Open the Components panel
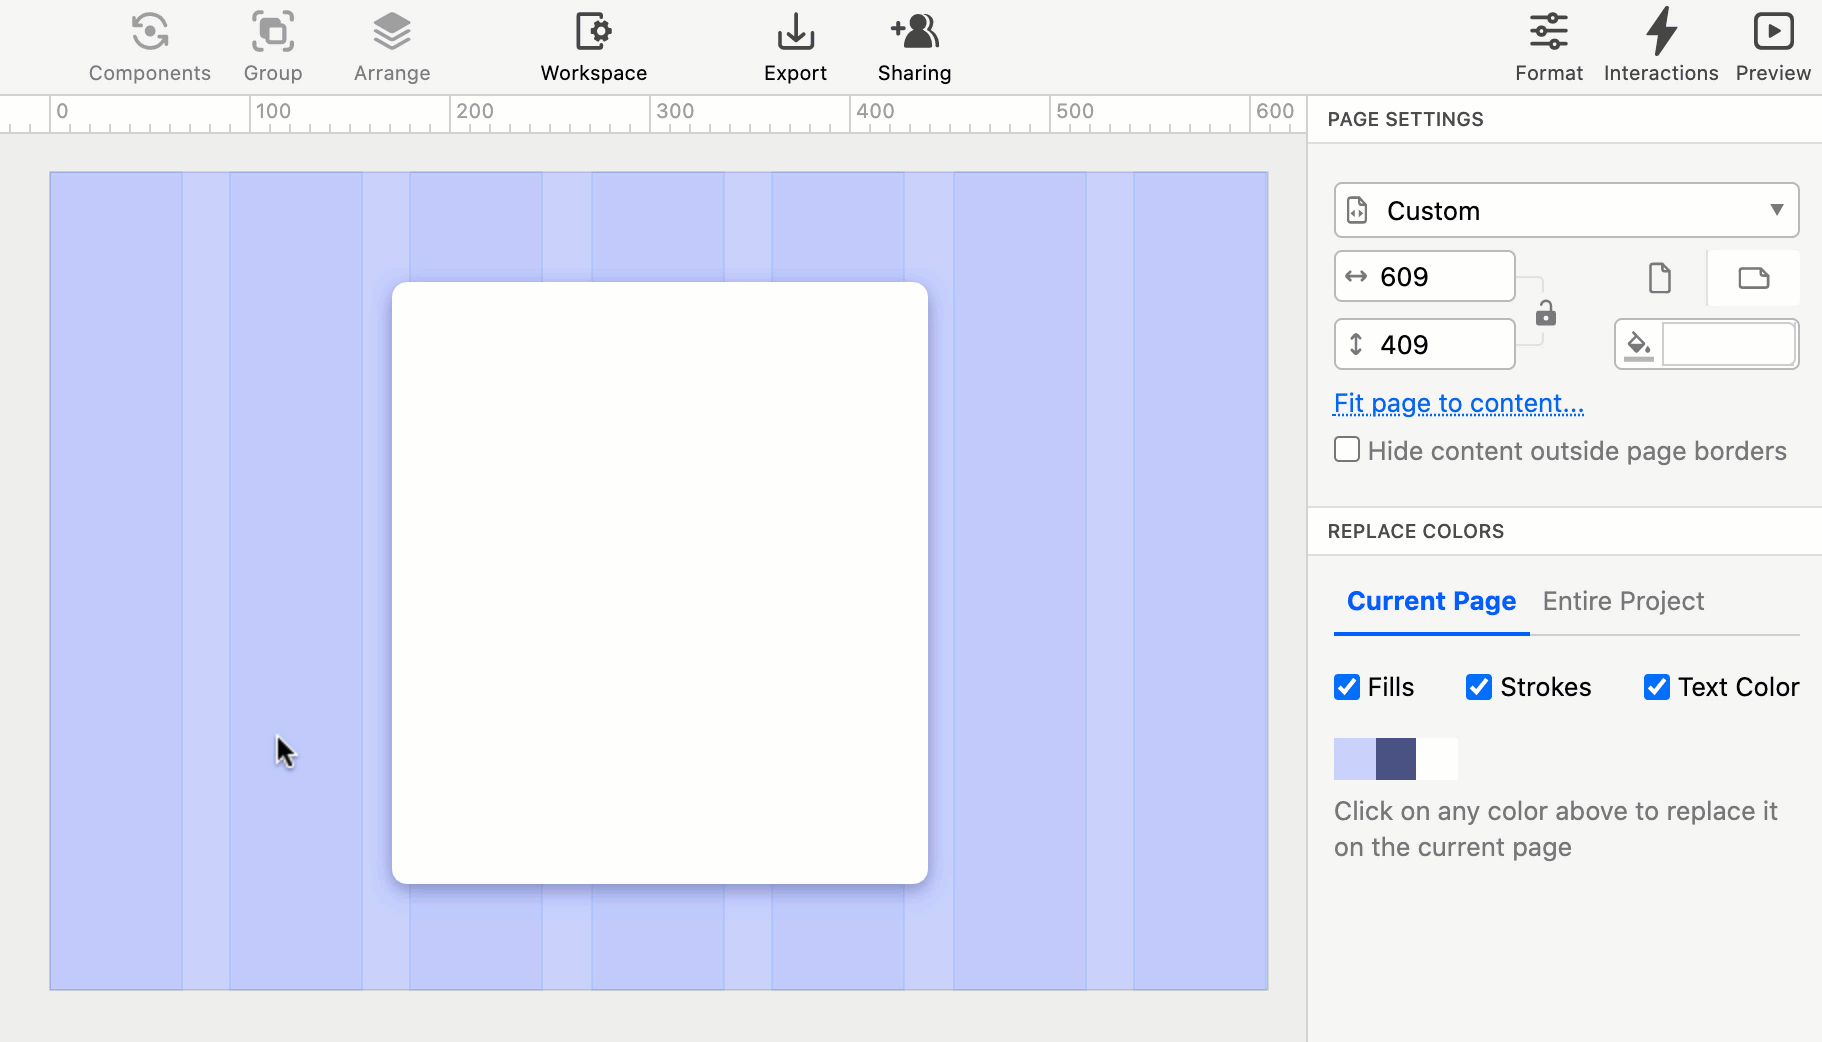Screen dimensions: 1822x1042 [x=149, y=45]
